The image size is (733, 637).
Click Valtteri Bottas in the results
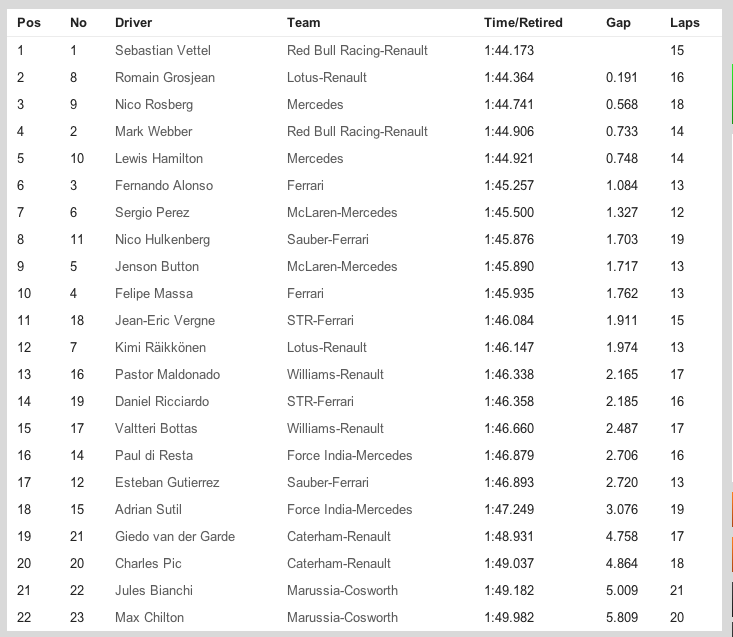pyautogui.click(x=156, y=428)
